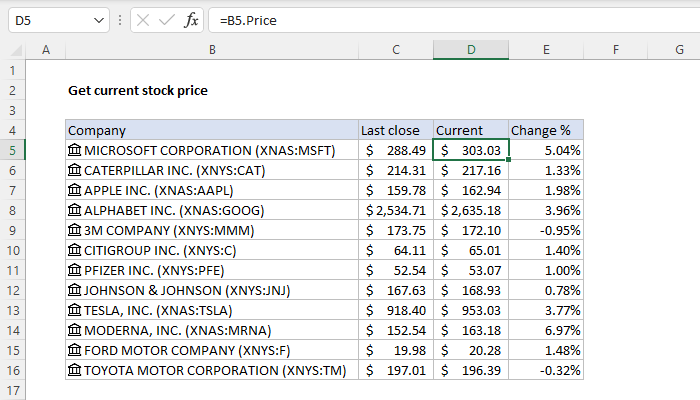Click the stock icon beside Microsoft Corporation

[74, 150]
